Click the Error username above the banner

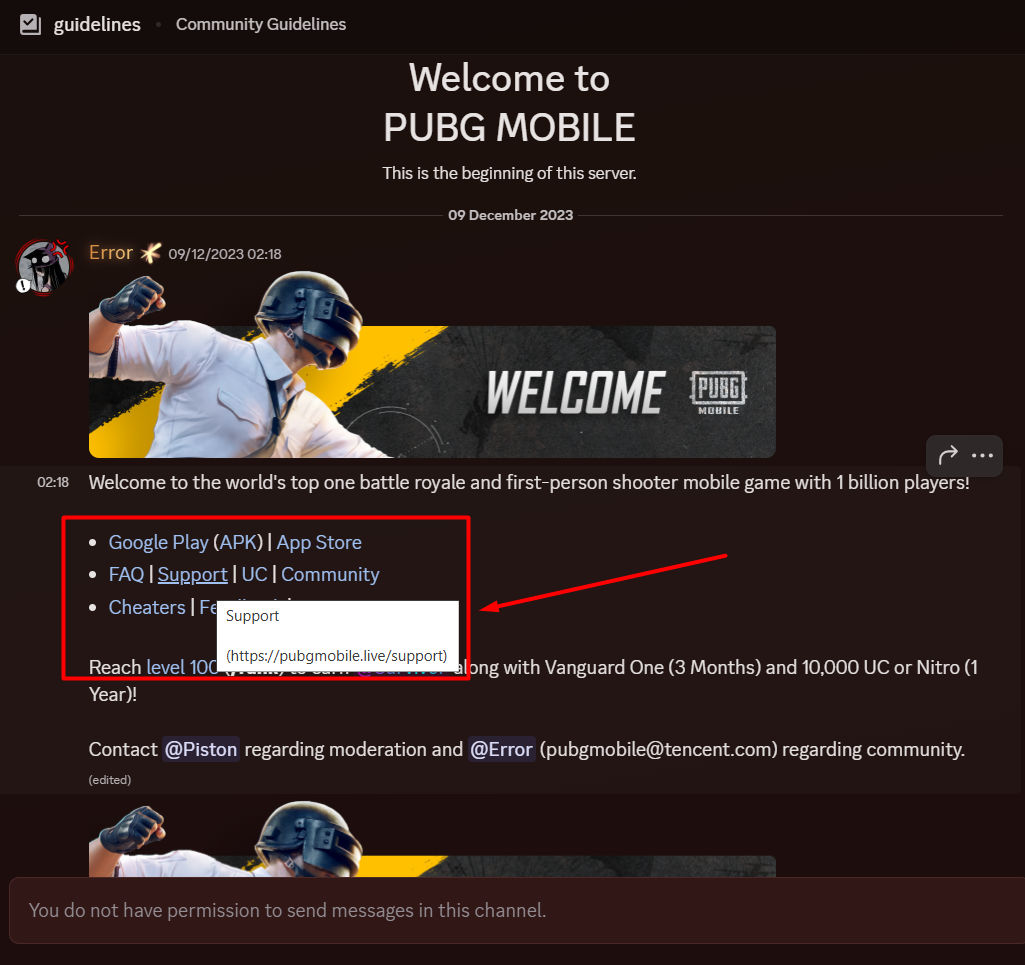(111, 252)
